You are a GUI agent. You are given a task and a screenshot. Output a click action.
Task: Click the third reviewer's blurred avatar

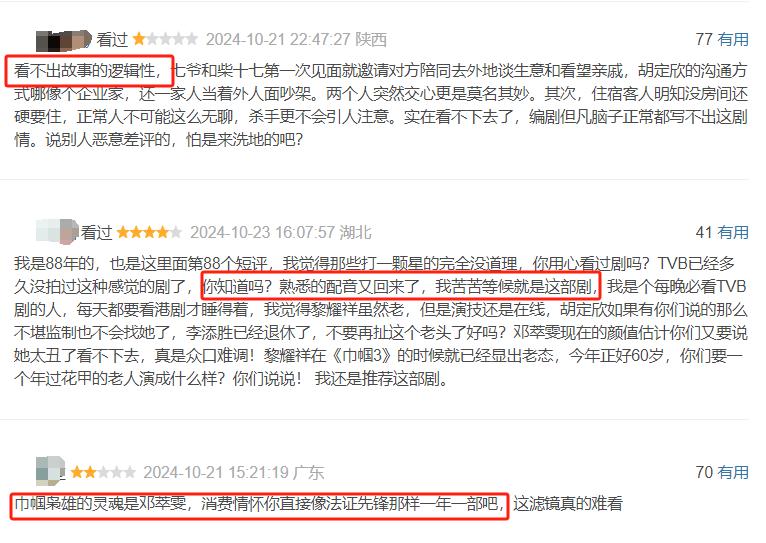50,470
